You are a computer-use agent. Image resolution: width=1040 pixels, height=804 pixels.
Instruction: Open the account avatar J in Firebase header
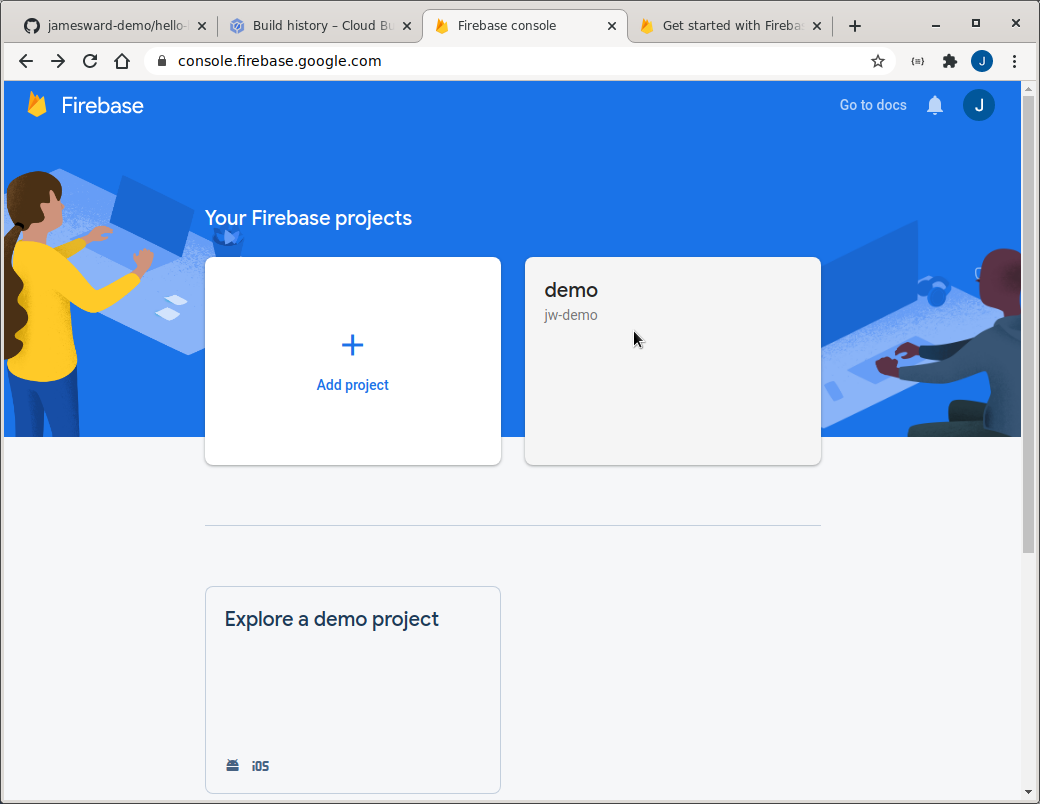tap(978, 105)
